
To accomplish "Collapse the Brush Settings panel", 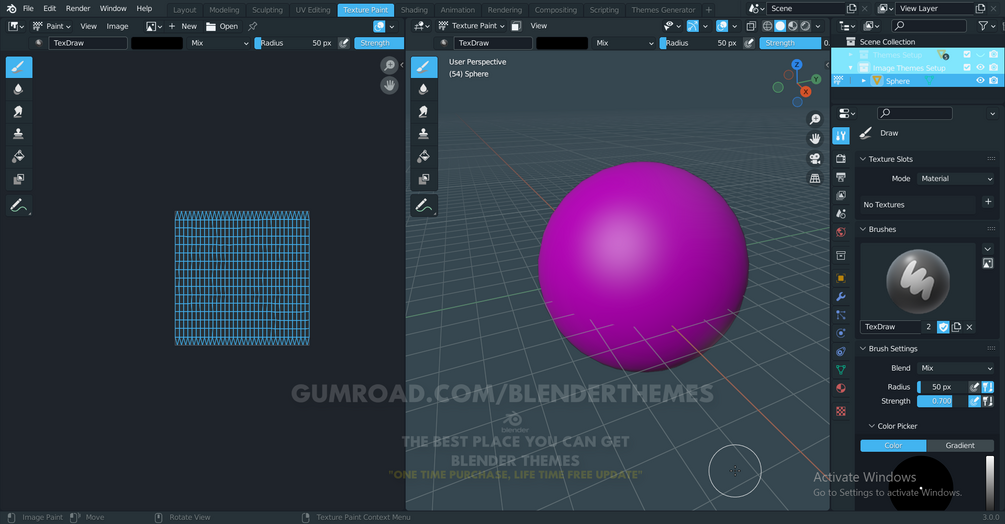I will [863, 348].
